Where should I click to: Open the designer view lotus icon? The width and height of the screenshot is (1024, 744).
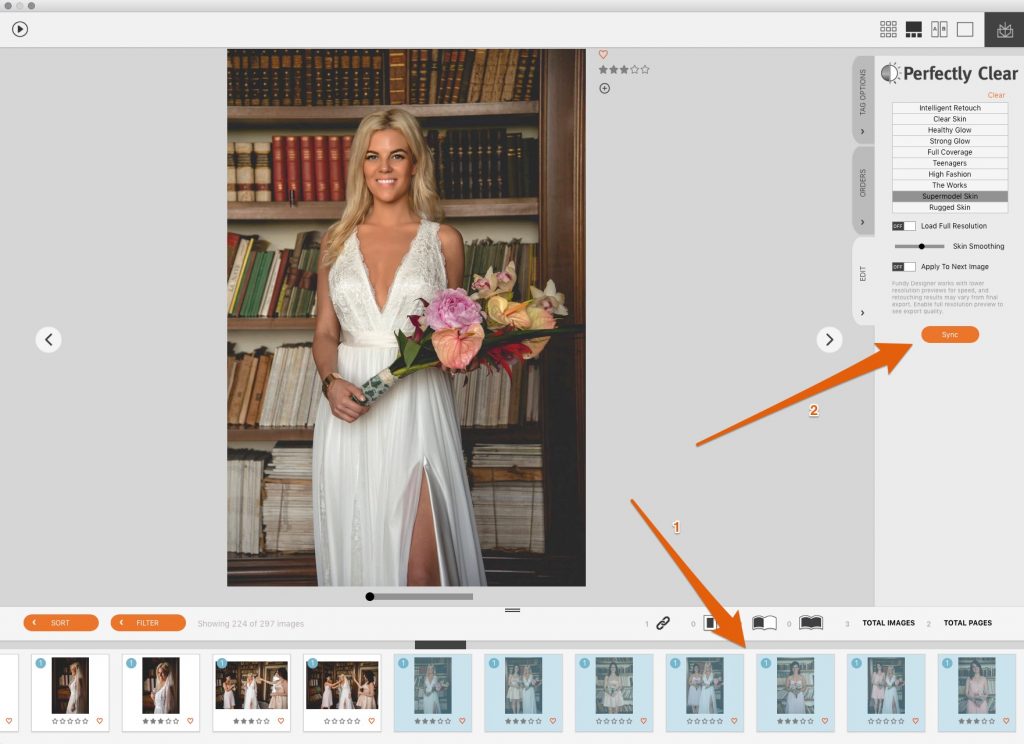click(1004, 29)
